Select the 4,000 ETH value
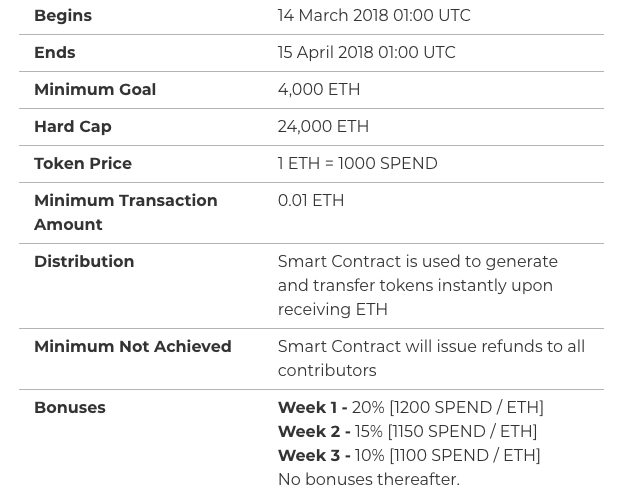 318,90
